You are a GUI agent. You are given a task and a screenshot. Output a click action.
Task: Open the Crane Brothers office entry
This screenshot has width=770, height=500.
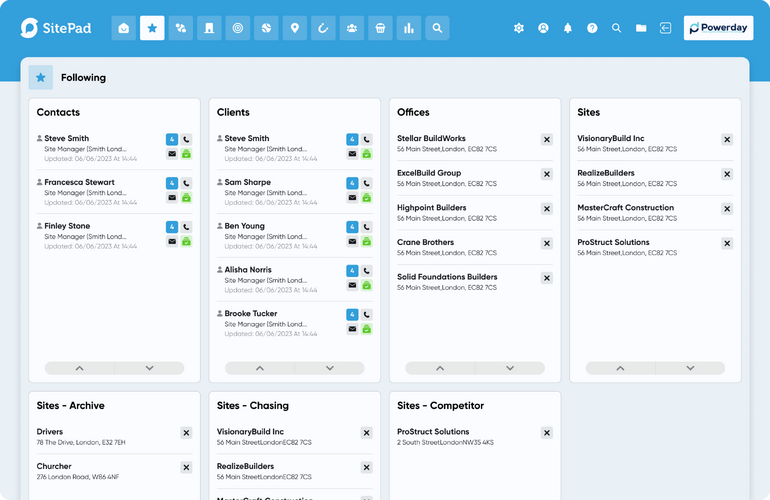point(425,242)
